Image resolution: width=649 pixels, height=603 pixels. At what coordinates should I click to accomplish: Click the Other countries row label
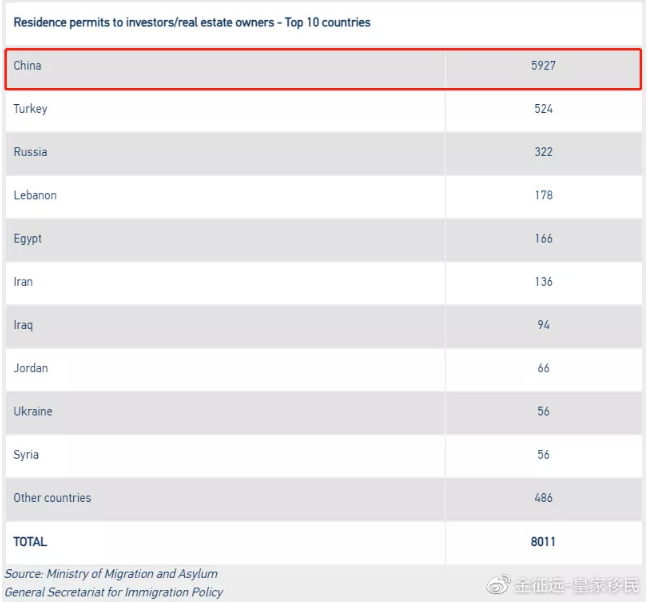tap(52, 498)
